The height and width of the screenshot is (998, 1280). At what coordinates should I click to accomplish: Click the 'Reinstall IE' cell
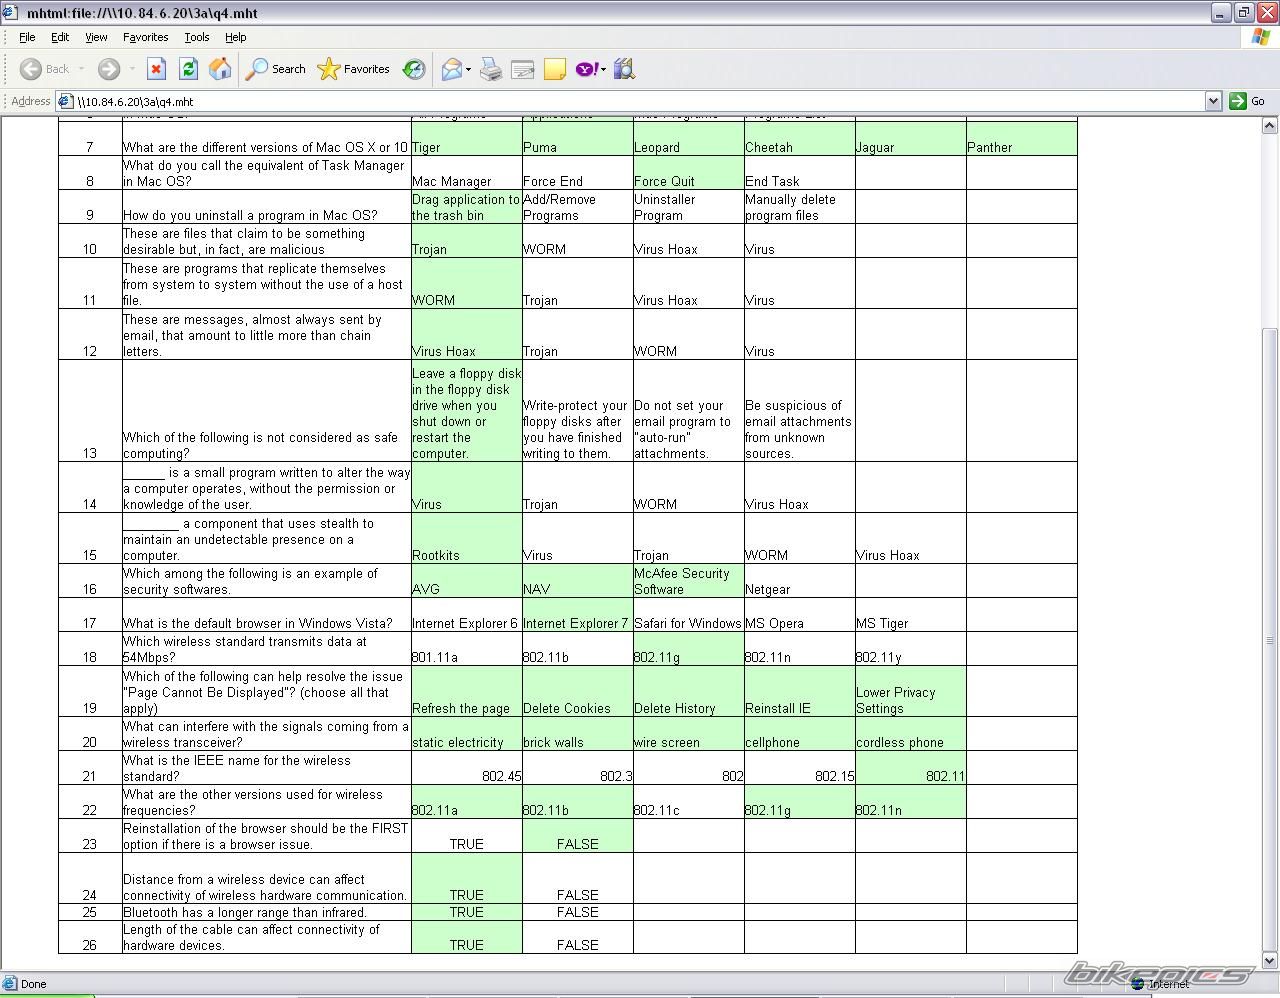pyautogui.click(x=799, y=691)
